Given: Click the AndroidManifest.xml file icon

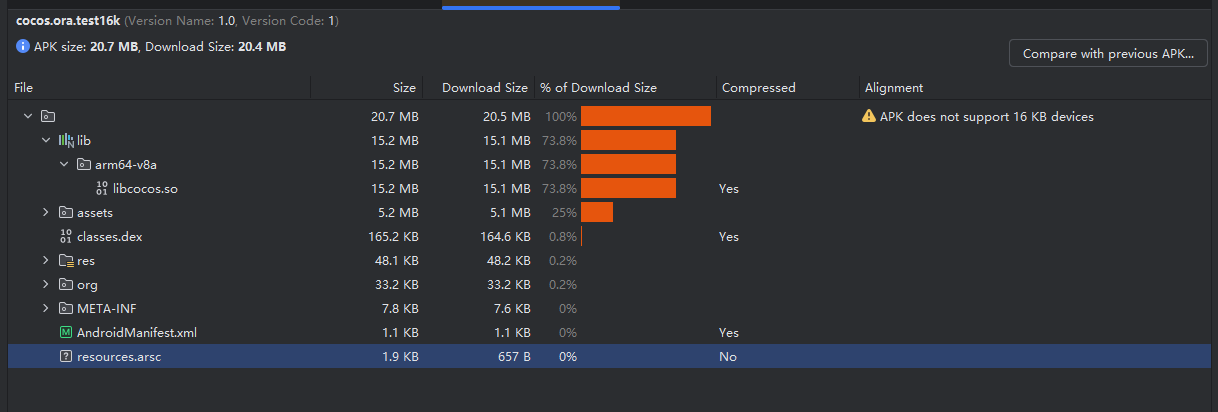Looking at the screenshot, I should pos(66,333).
